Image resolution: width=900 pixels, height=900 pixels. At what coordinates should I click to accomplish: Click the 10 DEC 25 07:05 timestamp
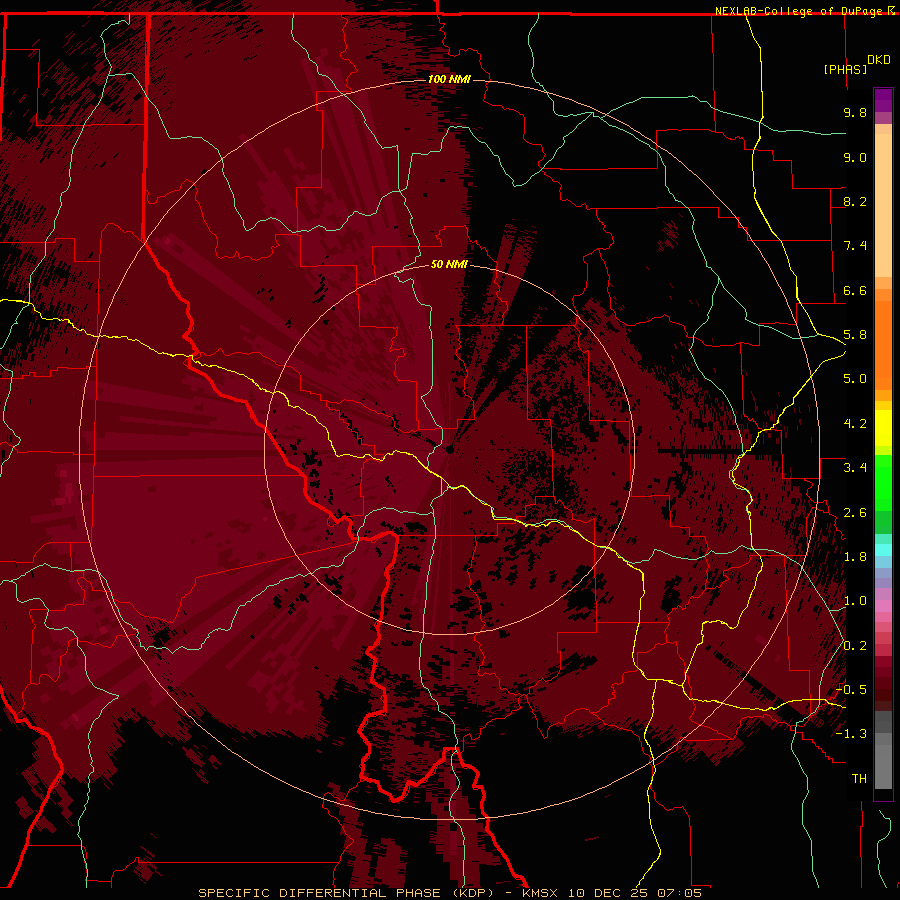tap(635, 893)
